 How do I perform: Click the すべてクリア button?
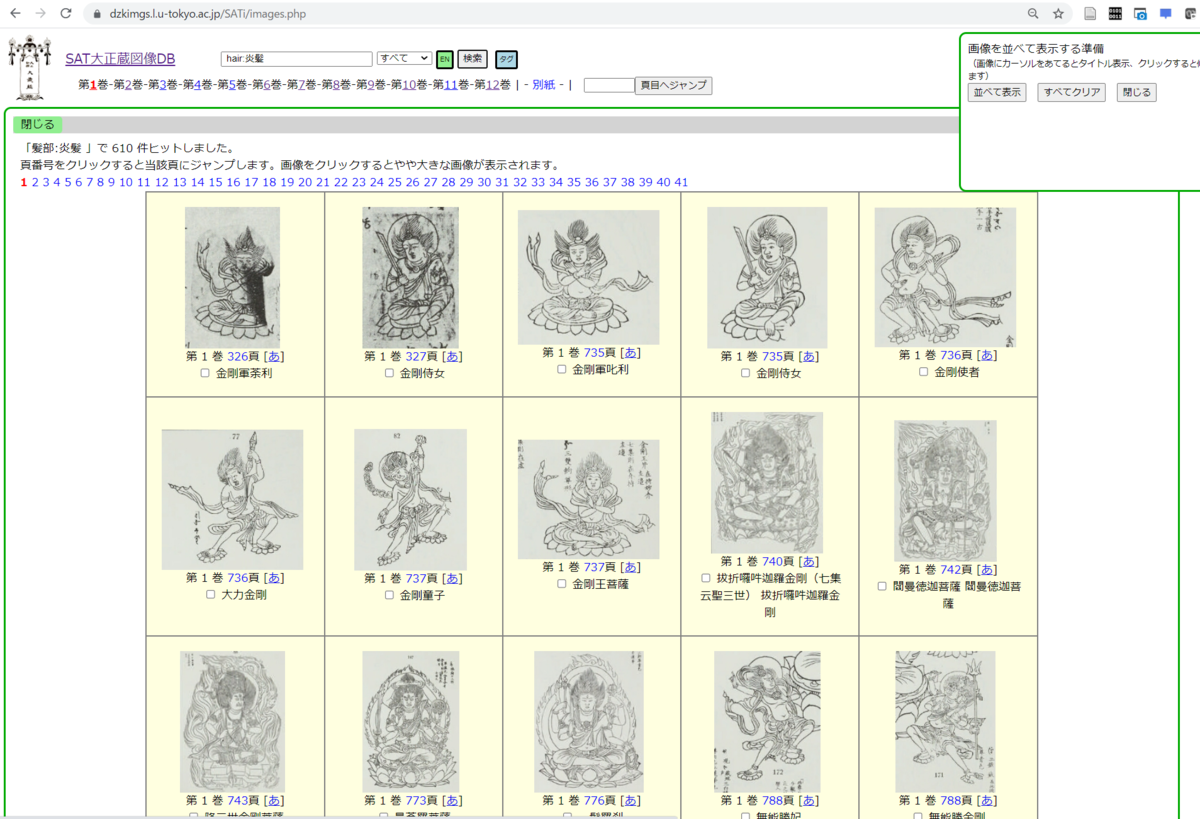tap(1071, 92)
